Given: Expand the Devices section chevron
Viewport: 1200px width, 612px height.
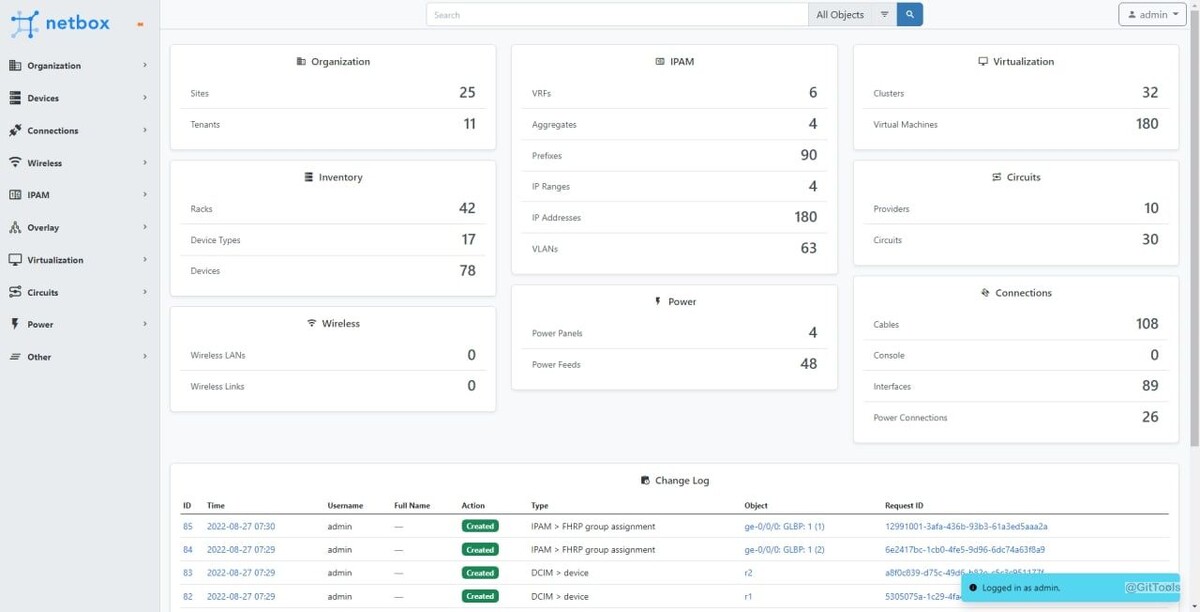Looking at the screenshot, I should 146,98.
